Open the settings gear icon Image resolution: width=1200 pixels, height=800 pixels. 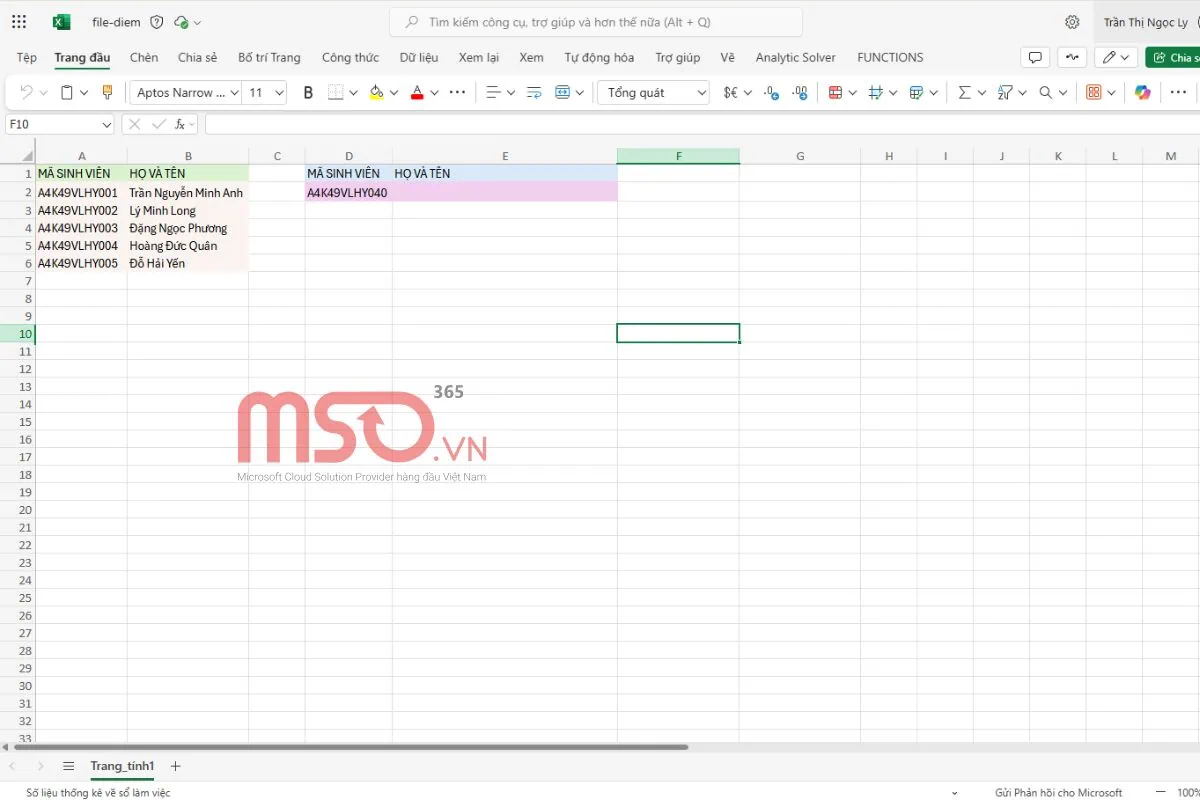[1072, 22]
